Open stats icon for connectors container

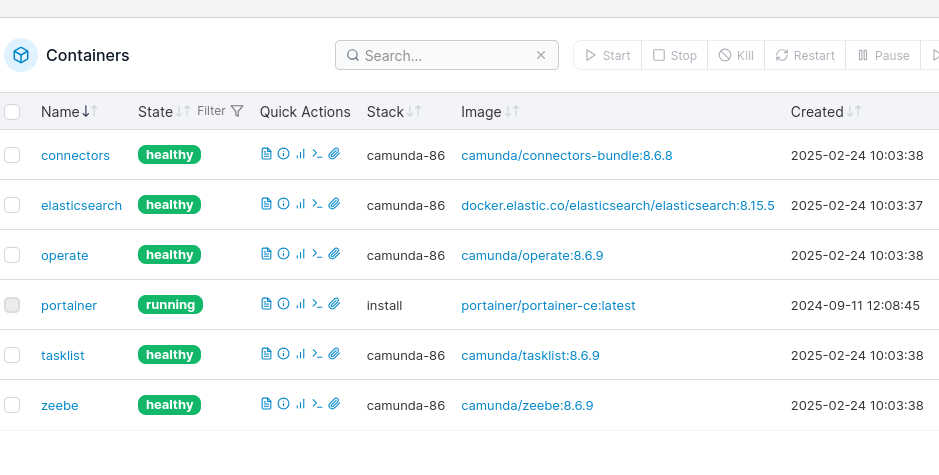point(301,154)
